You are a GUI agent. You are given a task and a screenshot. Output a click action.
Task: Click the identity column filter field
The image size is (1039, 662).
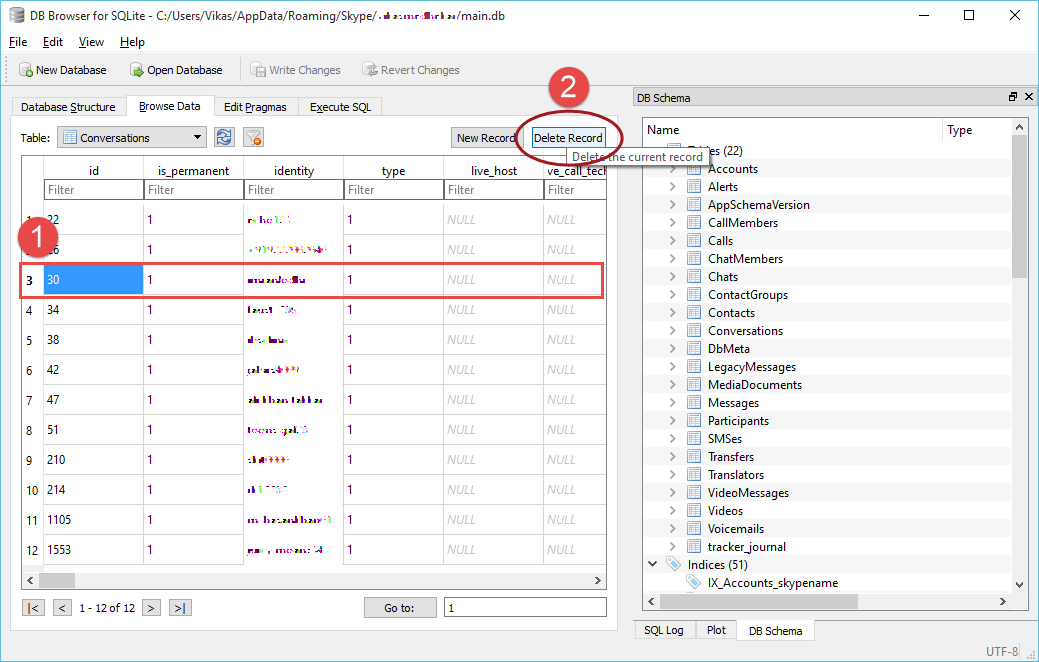tap(293, 190)
